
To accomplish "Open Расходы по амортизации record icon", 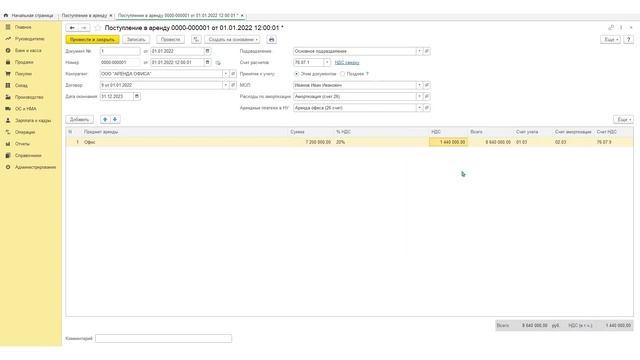I will point(427,96).
